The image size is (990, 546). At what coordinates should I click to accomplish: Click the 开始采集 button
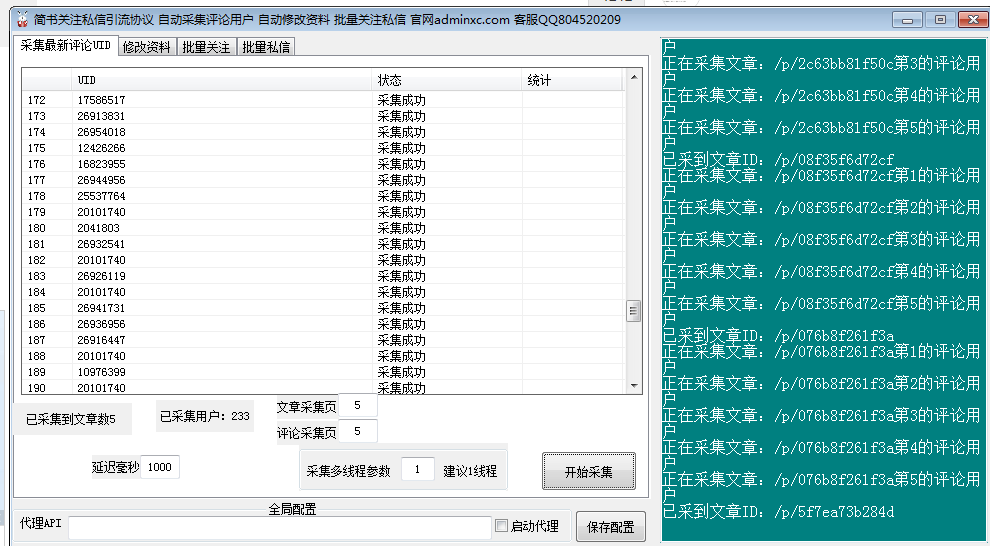point(588,472)
